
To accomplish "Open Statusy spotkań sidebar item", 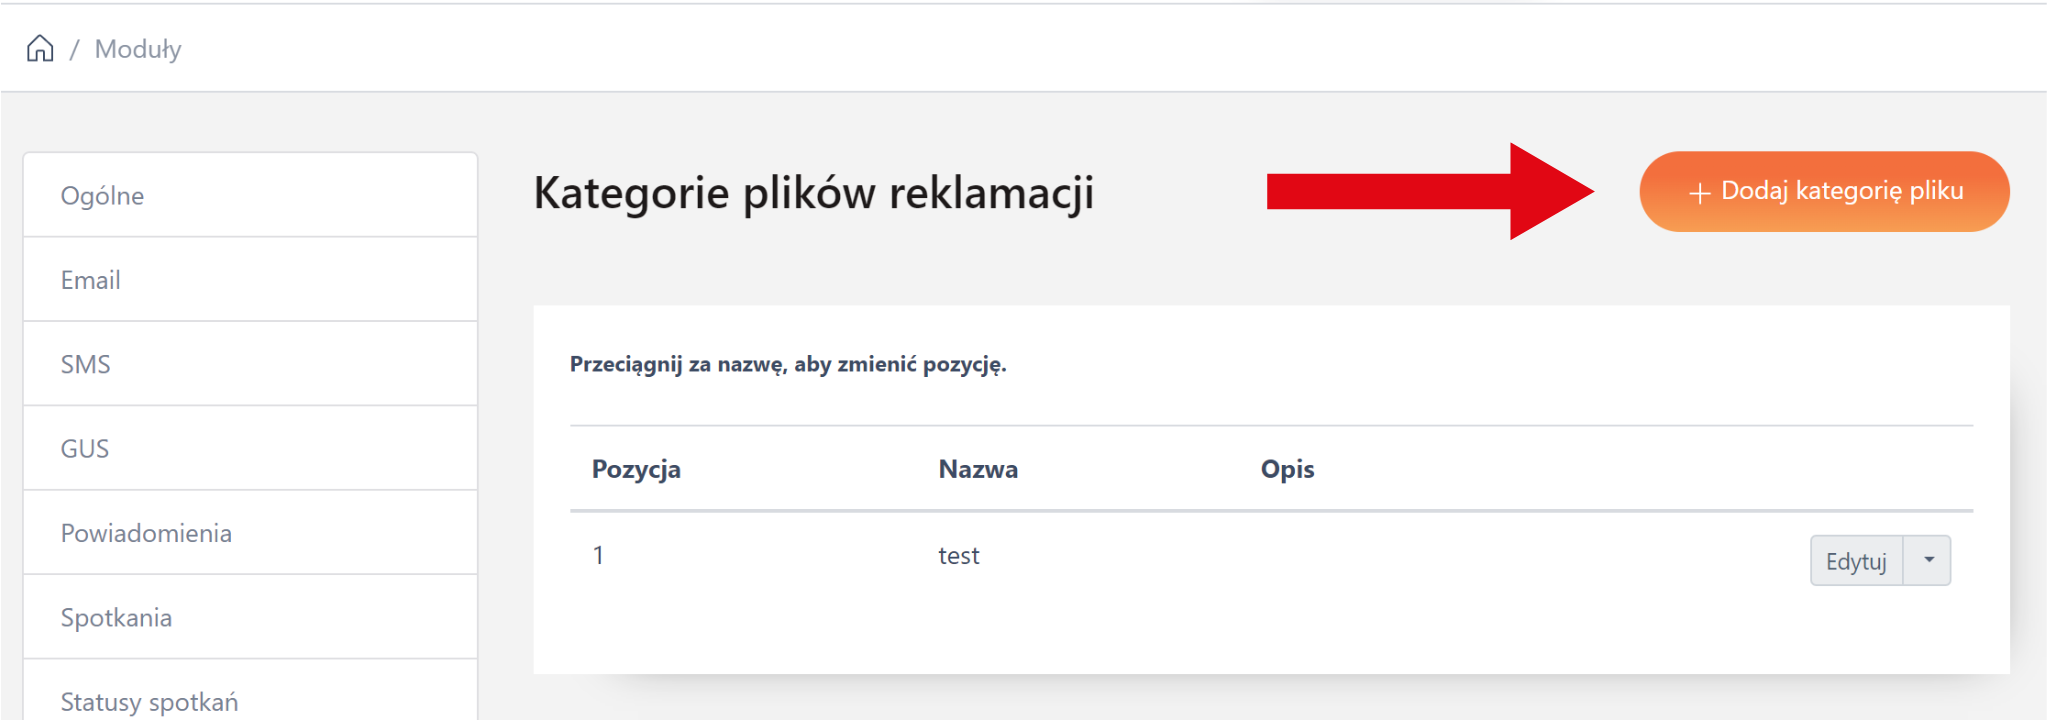I will (x=149, y=701).
